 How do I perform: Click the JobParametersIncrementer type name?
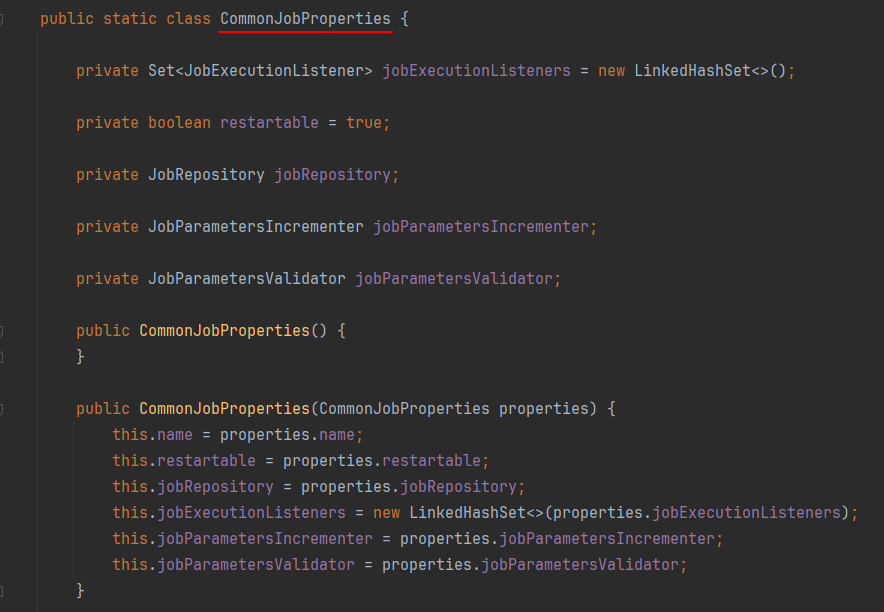click(256, 227)
